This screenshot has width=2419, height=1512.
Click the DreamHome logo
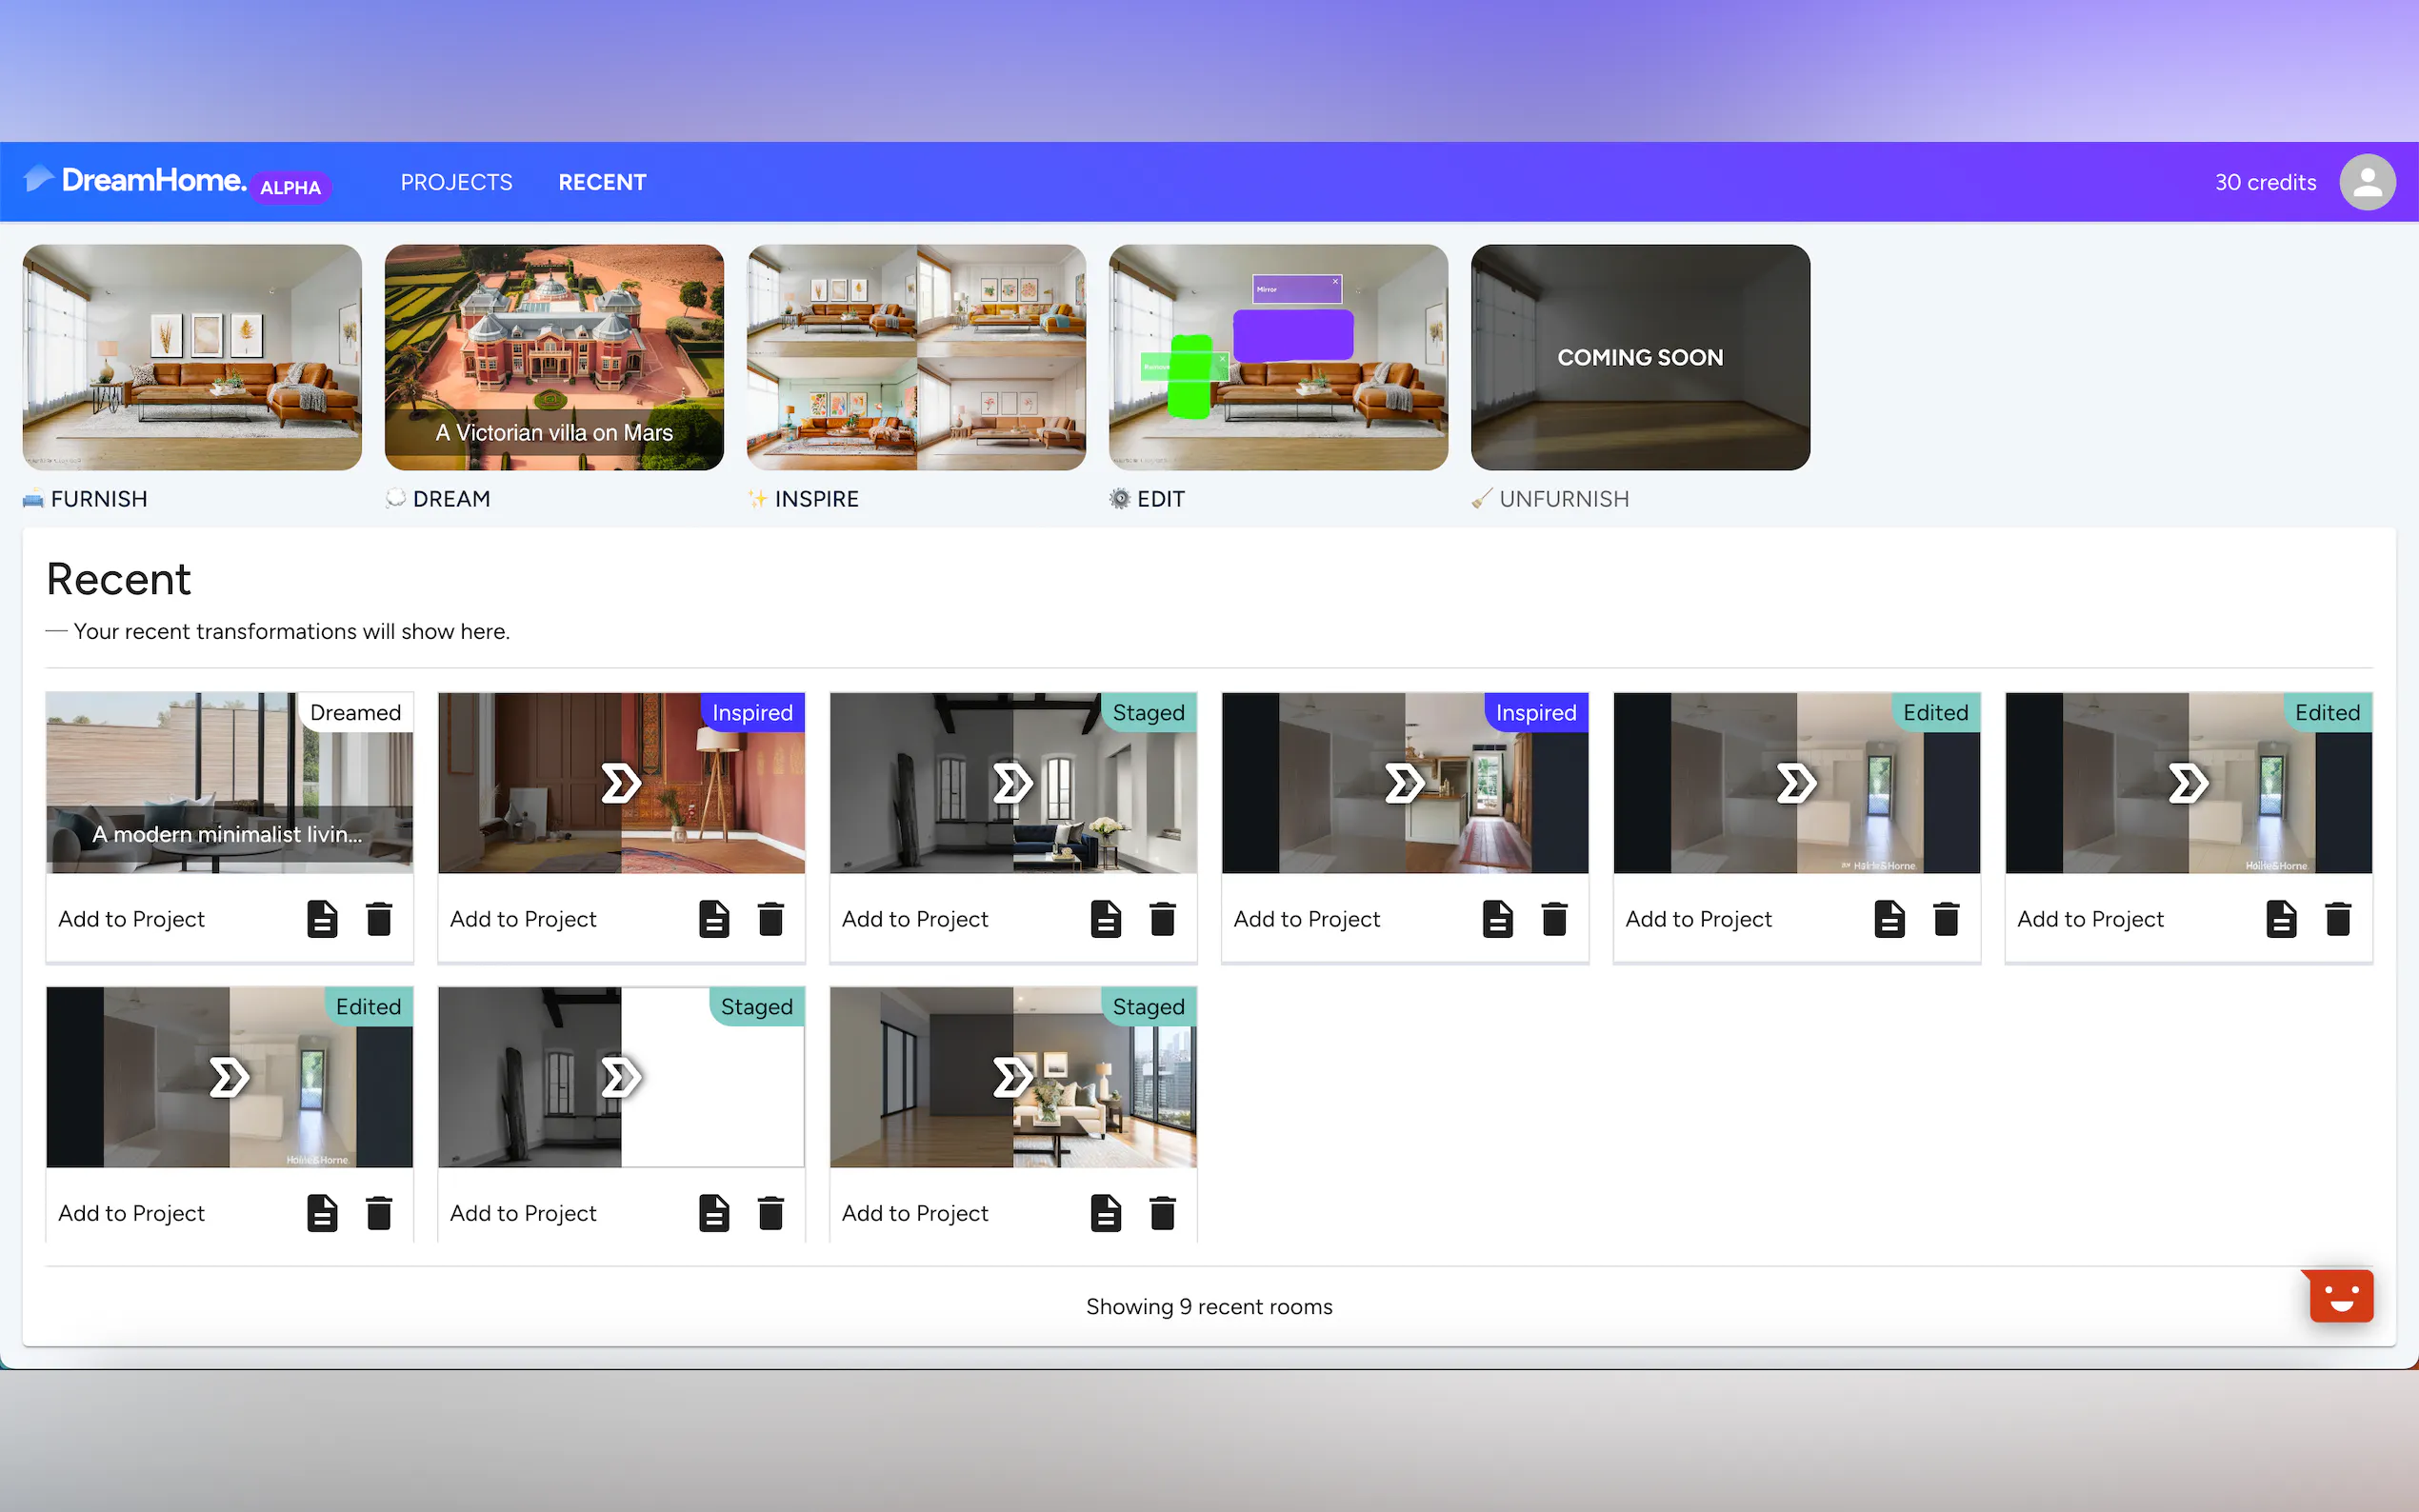(152, 181)
